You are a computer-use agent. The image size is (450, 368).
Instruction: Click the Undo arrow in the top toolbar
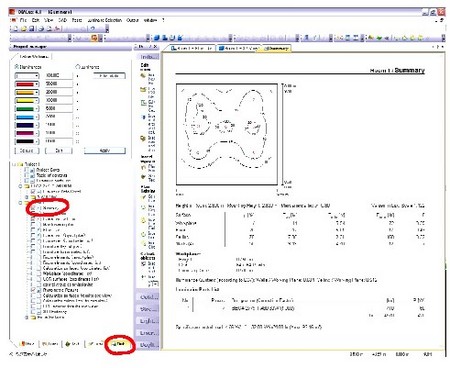click(93, 29)
